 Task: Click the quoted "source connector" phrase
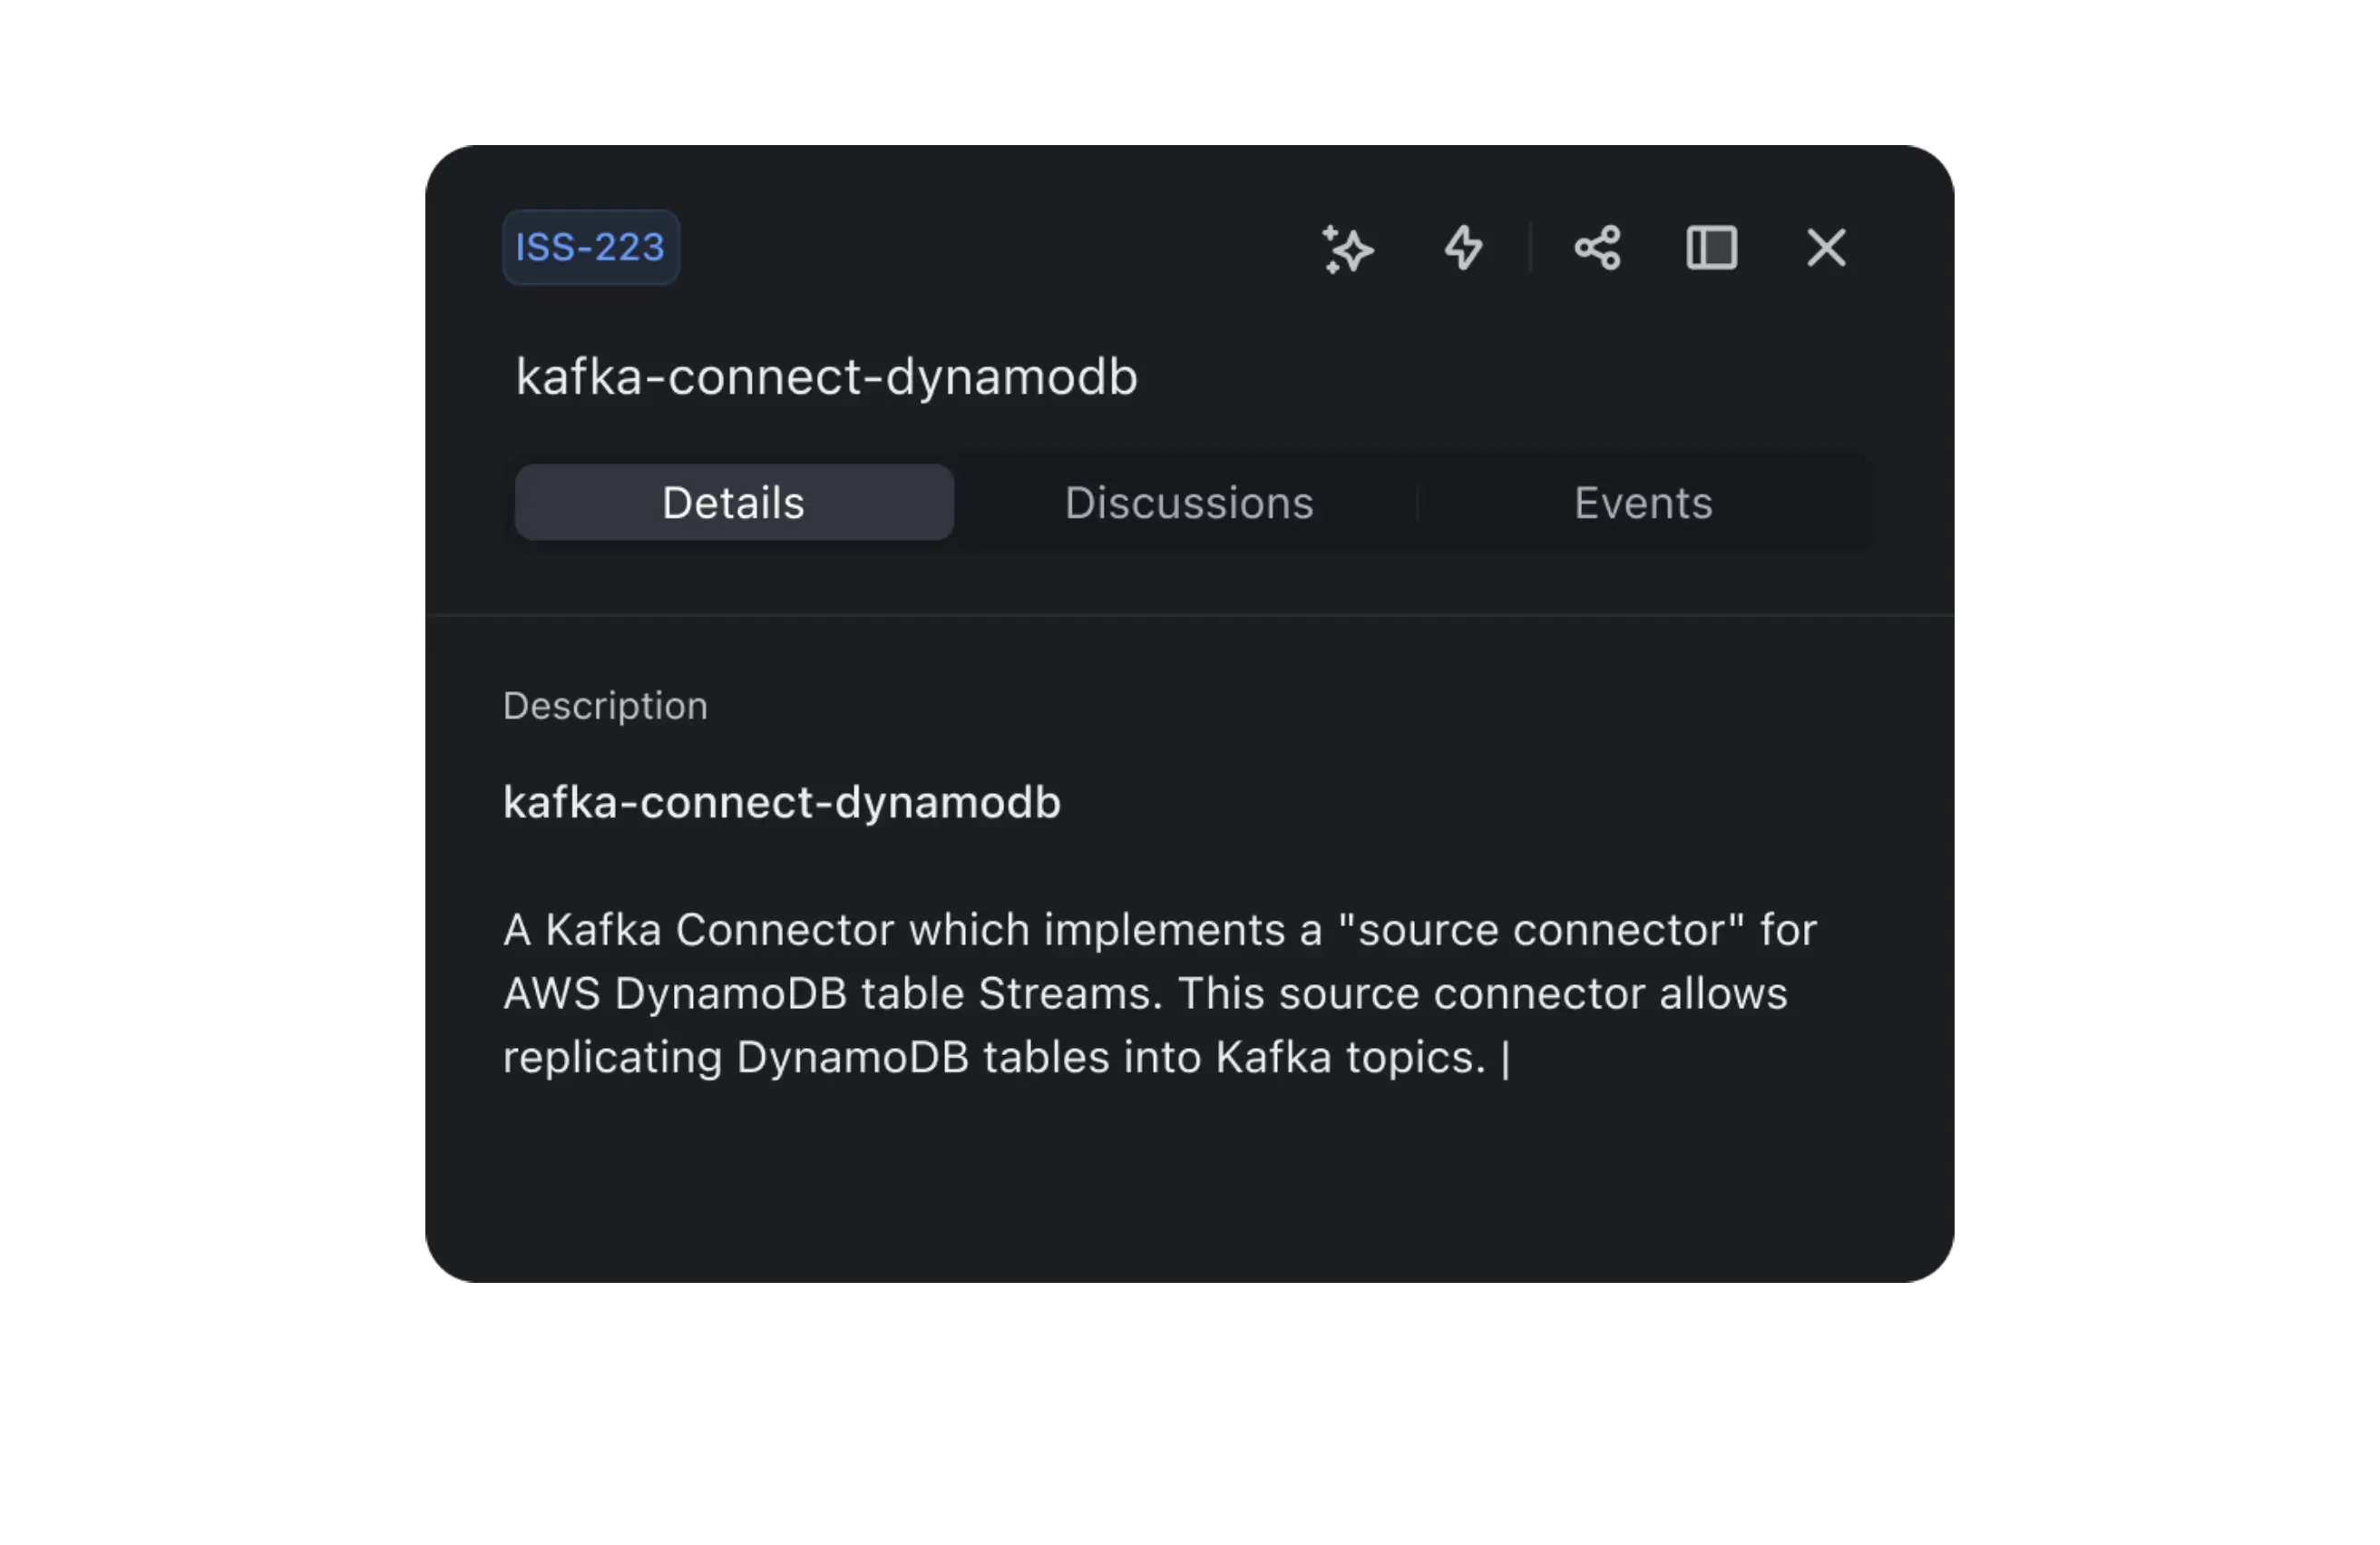point(1541,930)
